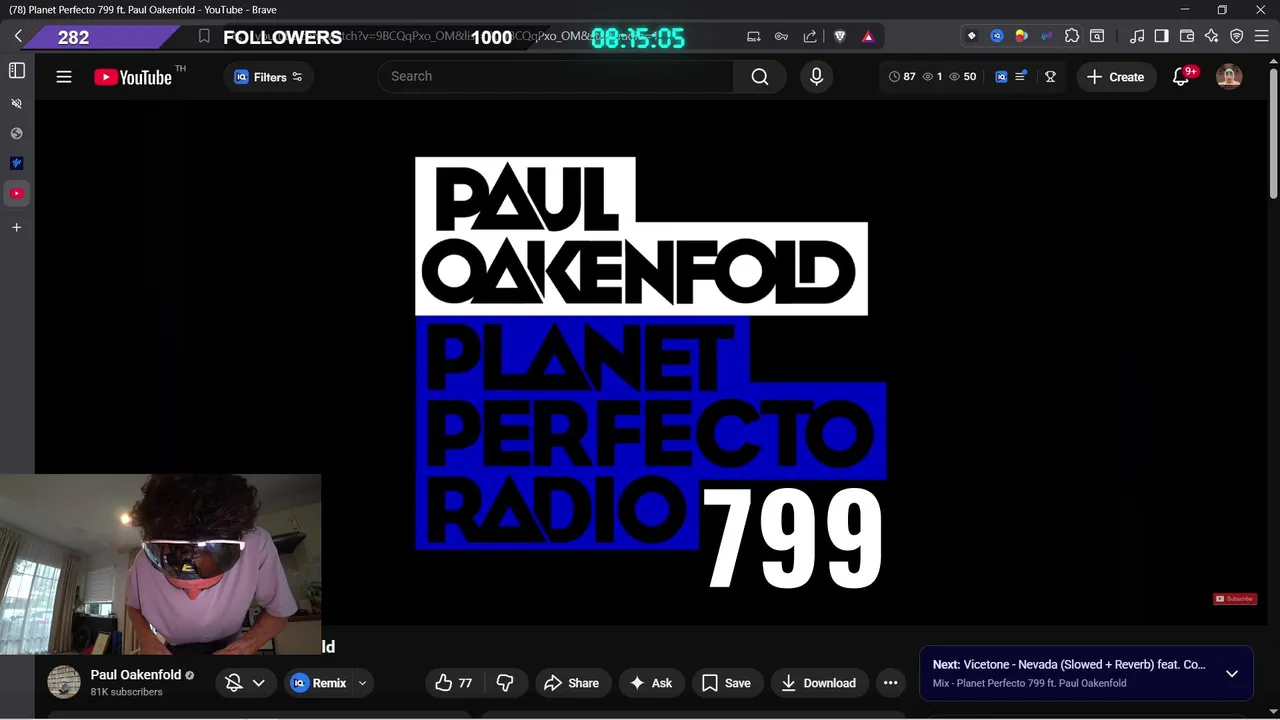Click the sliders icon on the Filters button
This screenshot has height=720, width=1280.
(x=297, y=77)
